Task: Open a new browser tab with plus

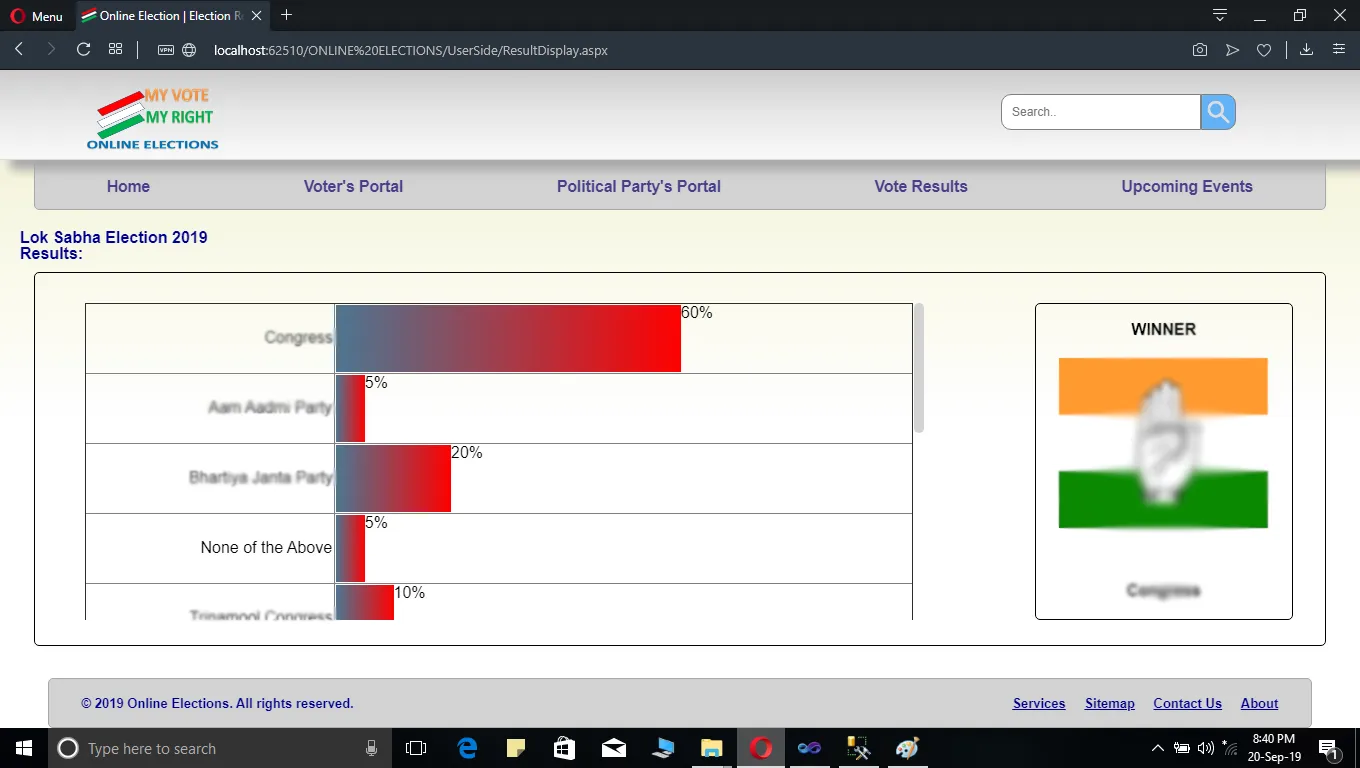Action: (287, 15)
